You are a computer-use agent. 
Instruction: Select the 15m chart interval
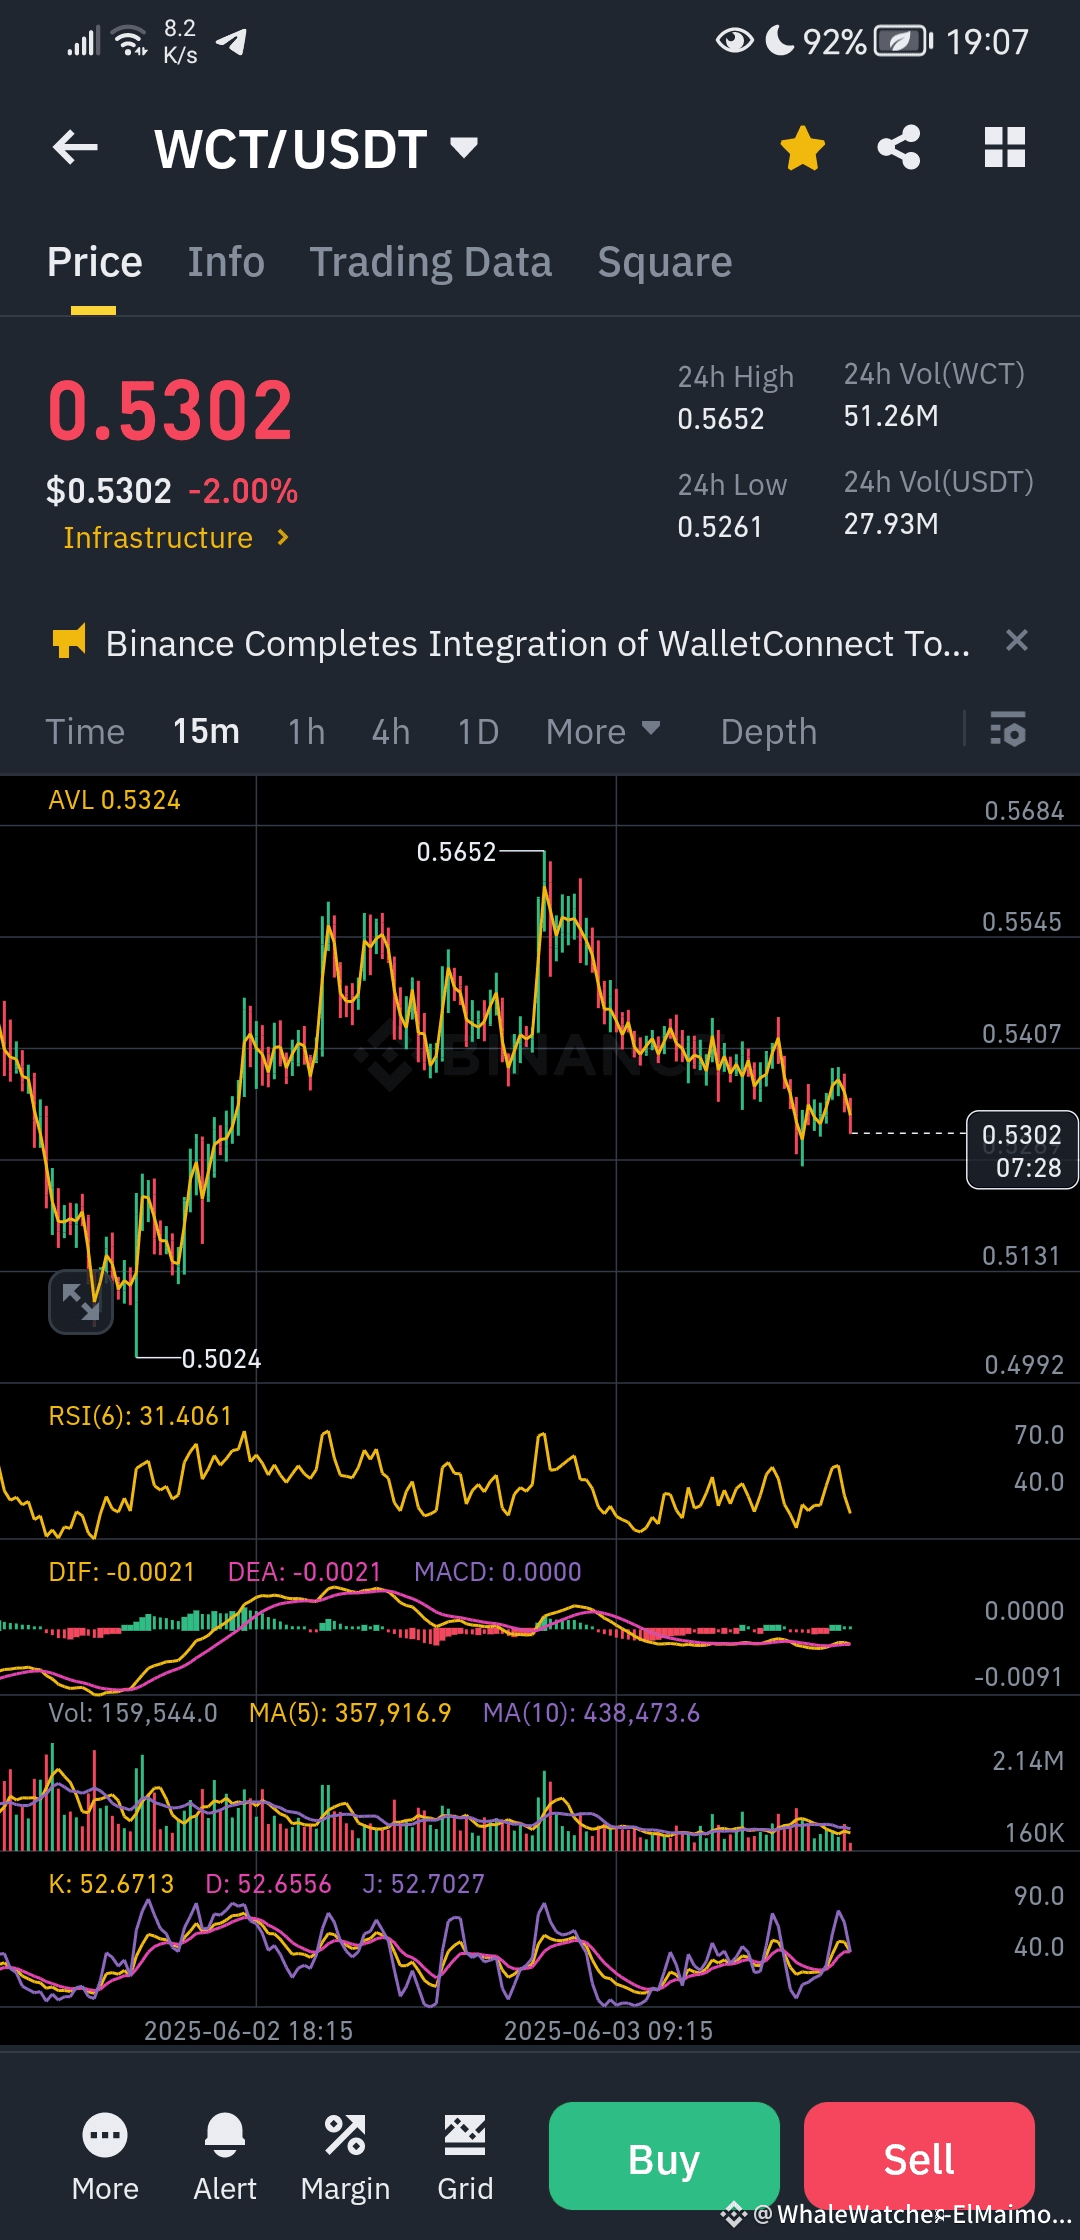[206, 732]
